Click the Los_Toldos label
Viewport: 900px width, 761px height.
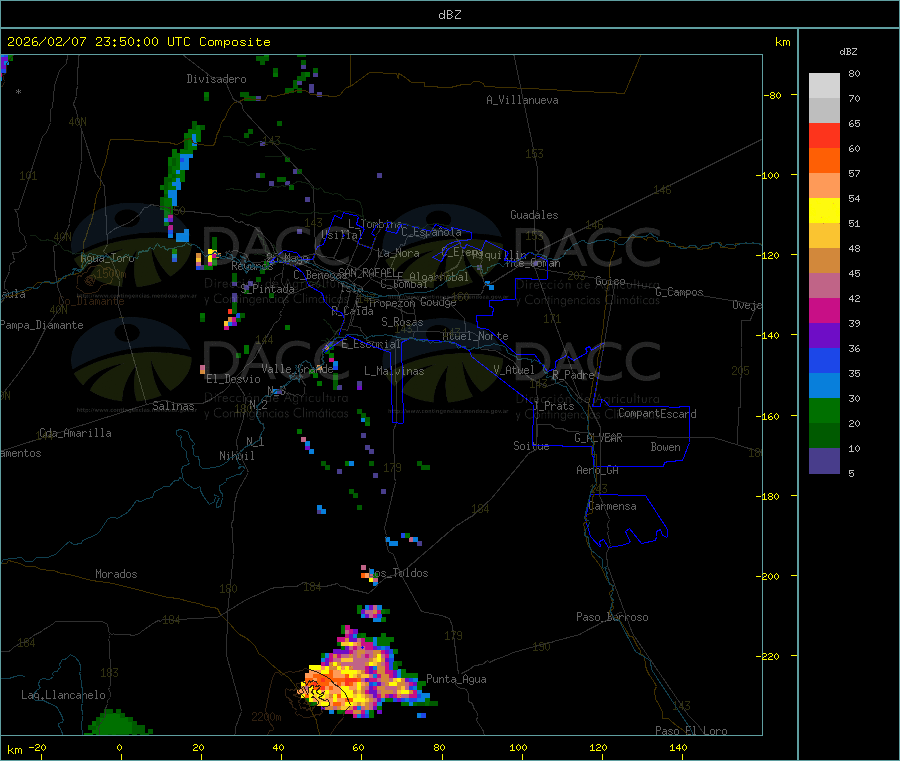398,573
